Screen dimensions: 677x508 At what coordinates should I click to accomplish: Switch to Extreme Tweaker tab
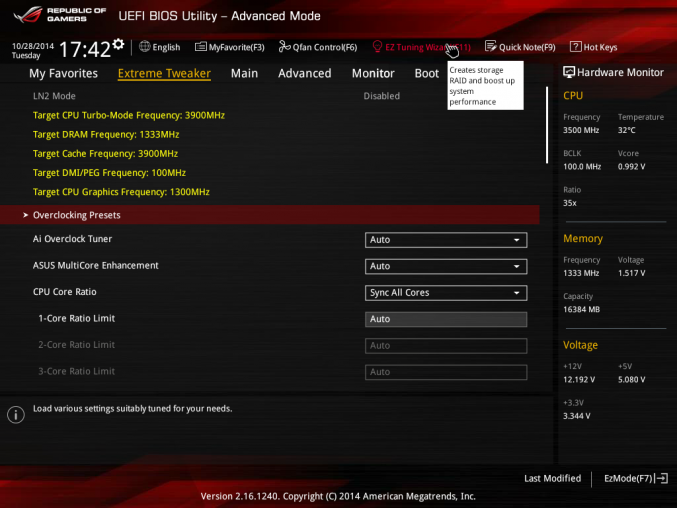[x=164, y=73]
